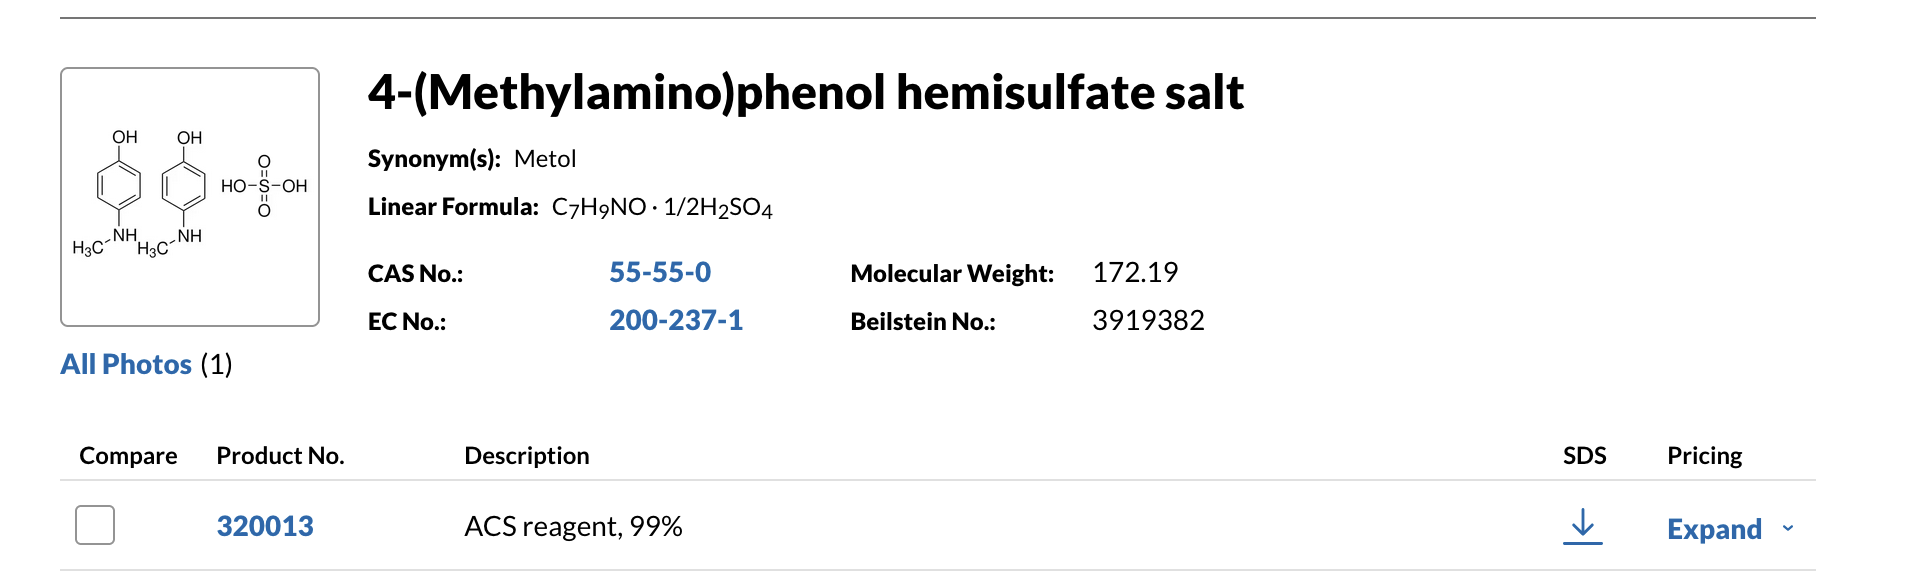Click the Product No. column header
The image size is (1924, 588).
click(280, 456)
